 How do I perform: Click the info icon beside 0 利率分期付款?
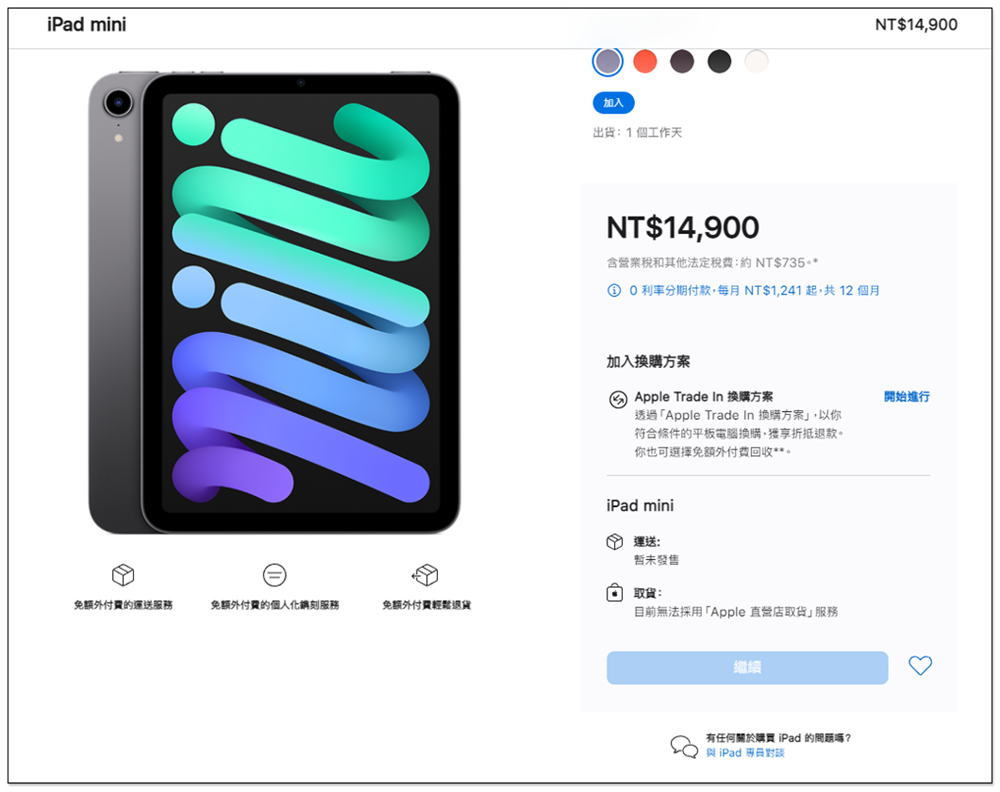pos(614,291)
